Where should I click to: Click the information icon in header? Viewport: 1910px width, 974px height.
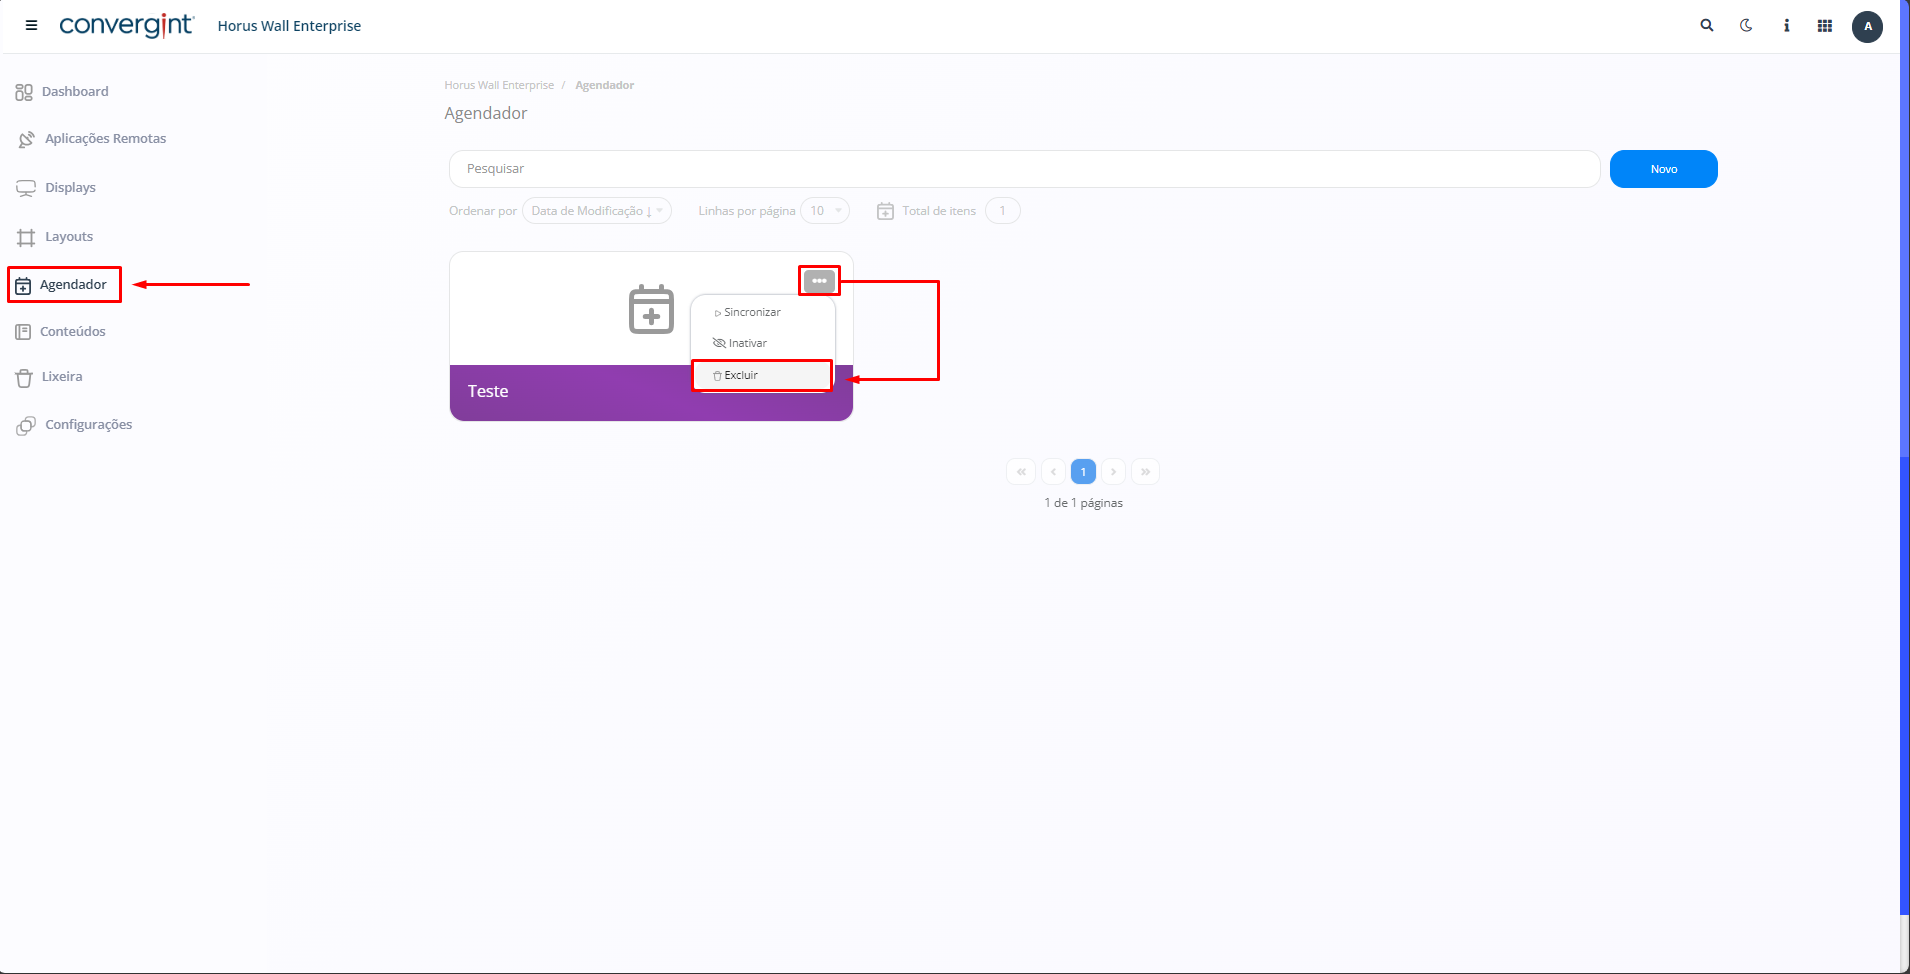tap(1786, 26)
